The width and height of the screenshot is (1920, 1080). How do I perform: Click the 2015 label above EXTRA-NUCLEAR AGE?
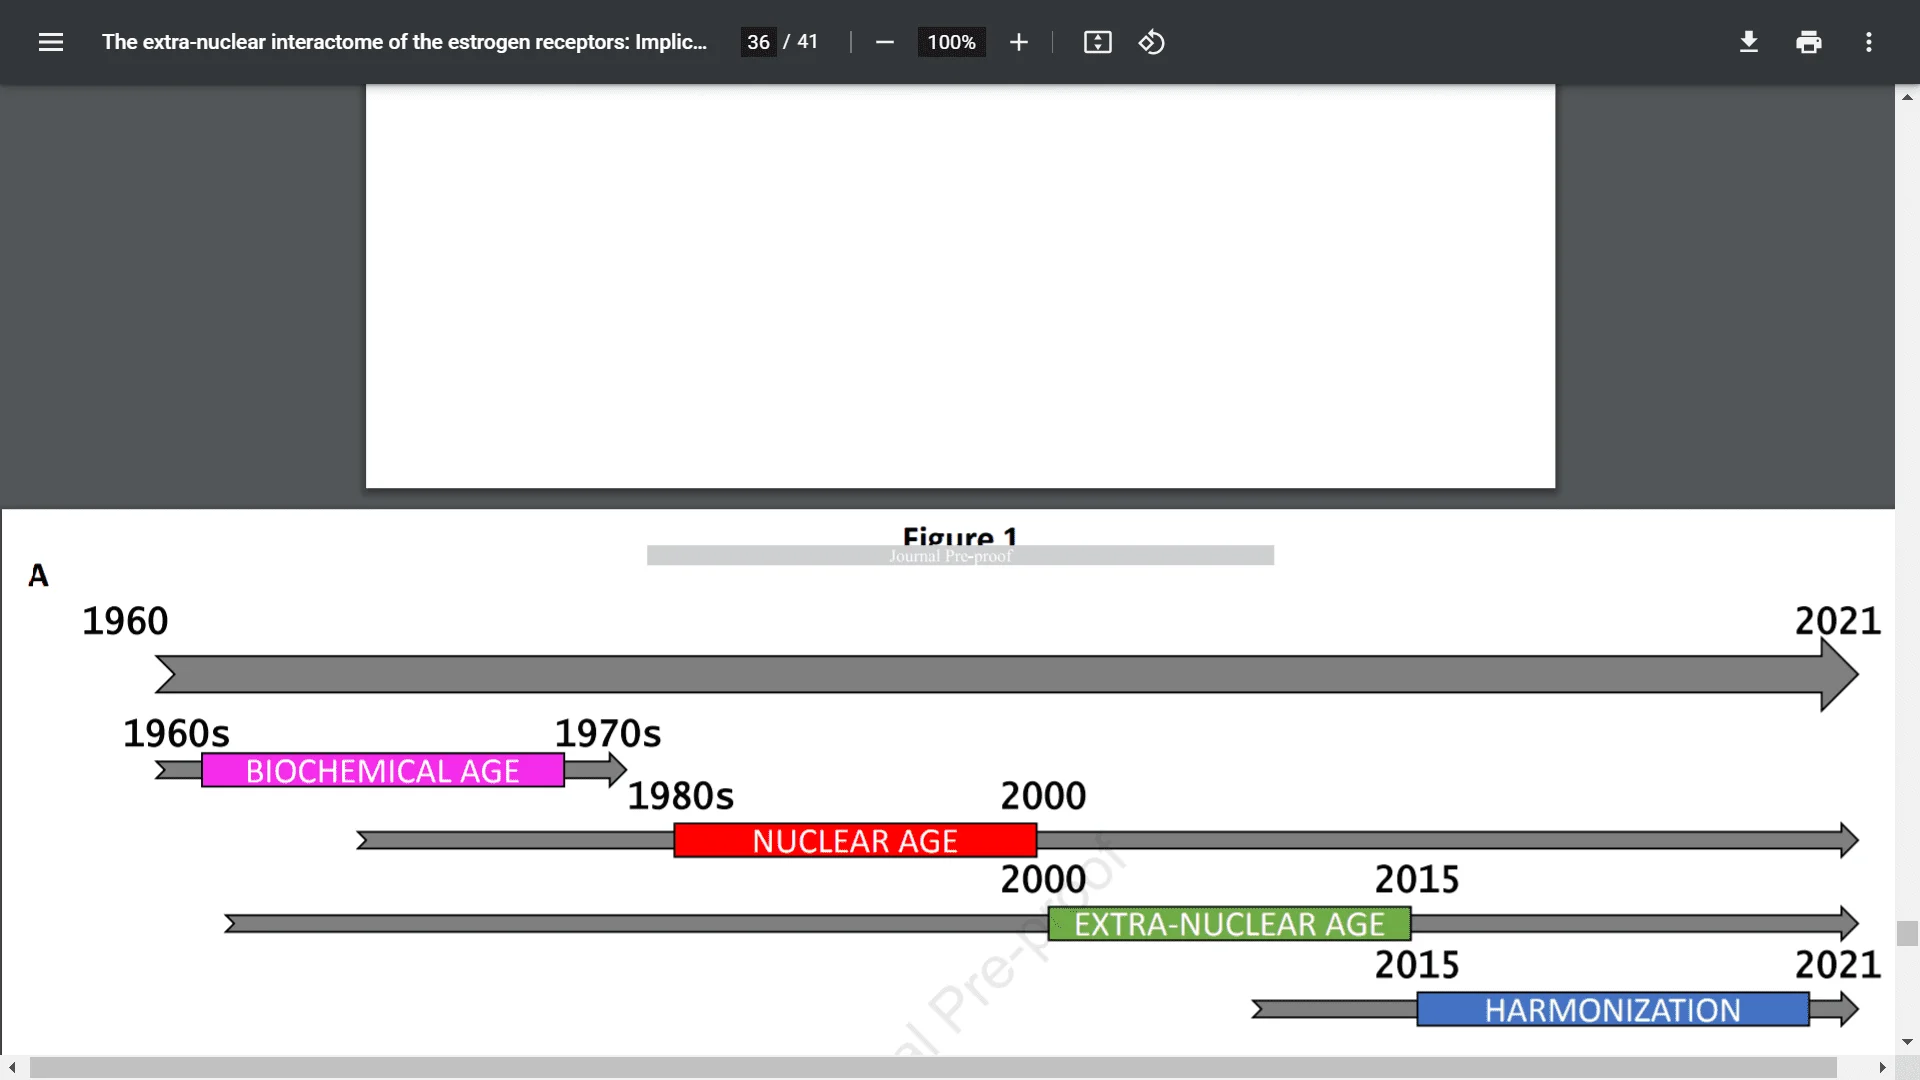pos(1417,879)
